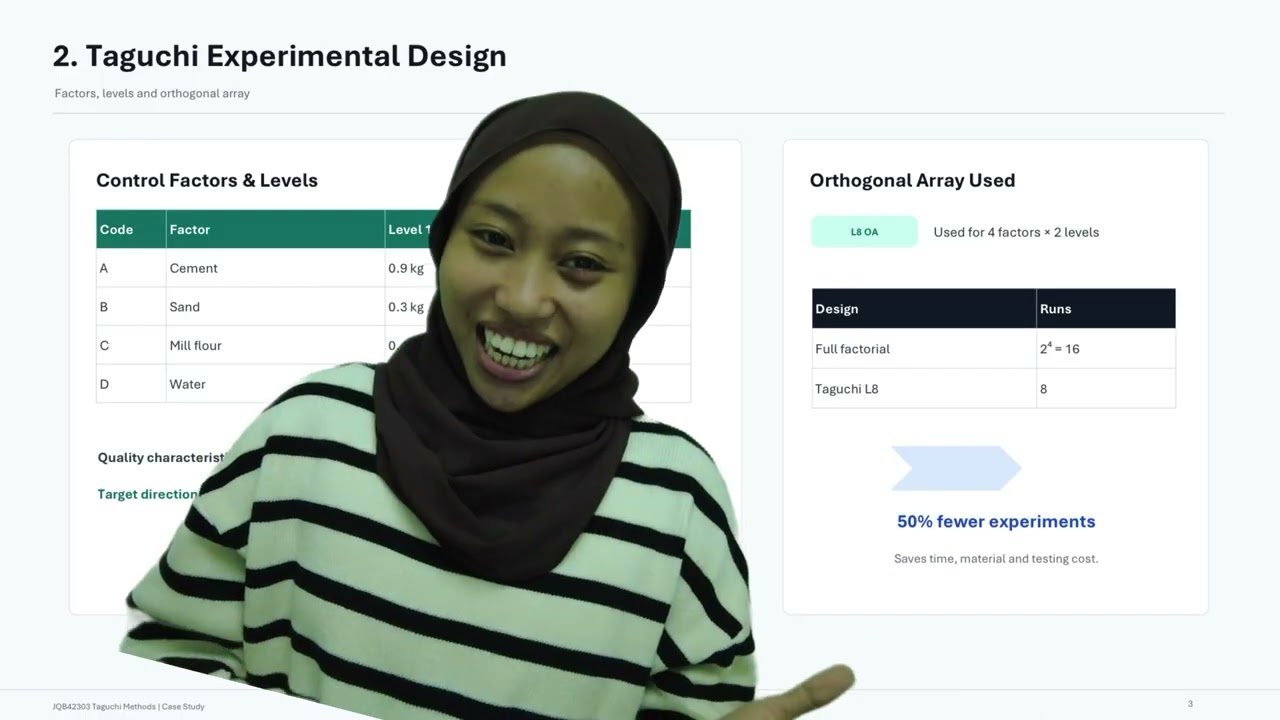Click 'Saves time, material and testing cost.' caption

[996, 559]
